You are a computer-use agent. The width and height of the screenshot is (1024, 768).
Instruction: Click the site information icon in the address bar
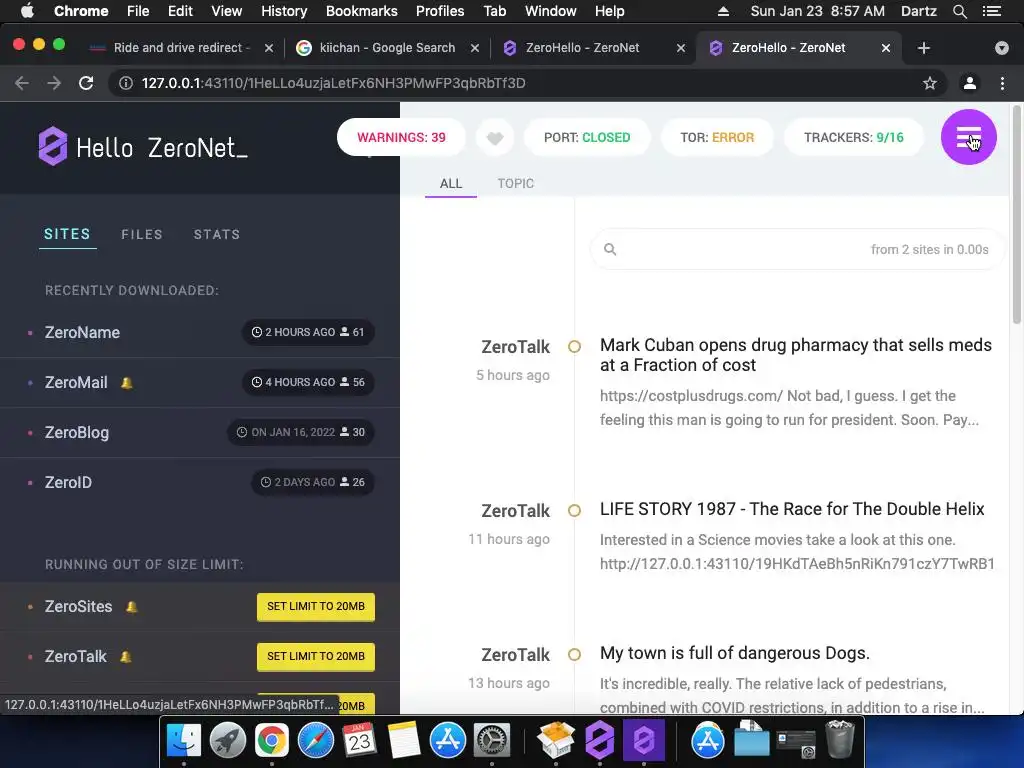pos(126,83)
